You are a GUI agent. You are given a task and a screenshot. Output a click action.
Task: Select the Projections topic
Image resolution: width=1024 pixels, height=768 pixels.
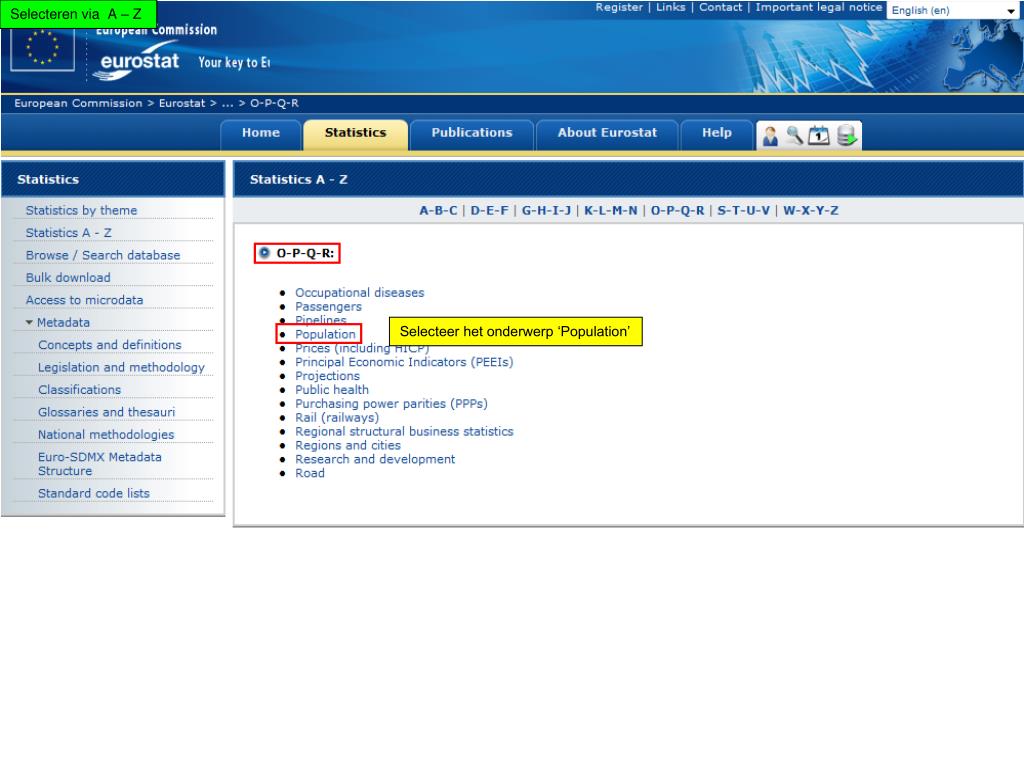(327, 376)
